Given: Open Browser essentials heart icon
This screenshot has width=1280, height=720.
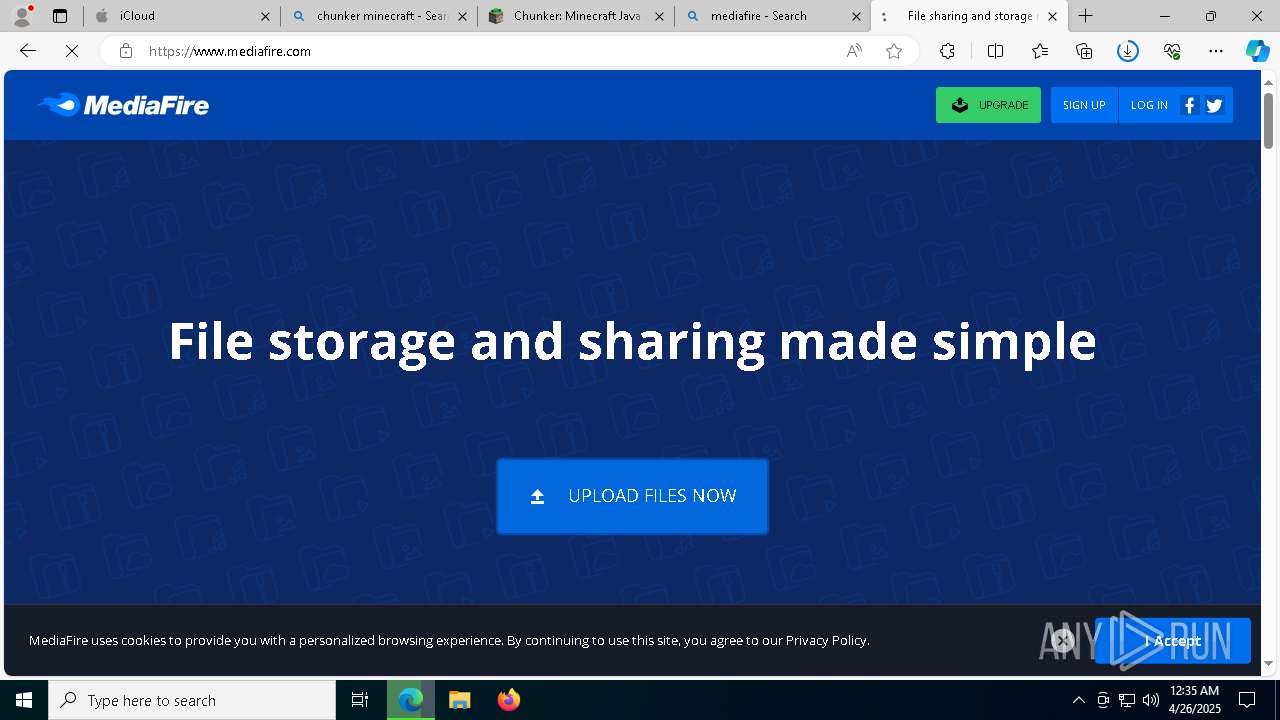Looking at the screenshot, I should (1172, 51).
